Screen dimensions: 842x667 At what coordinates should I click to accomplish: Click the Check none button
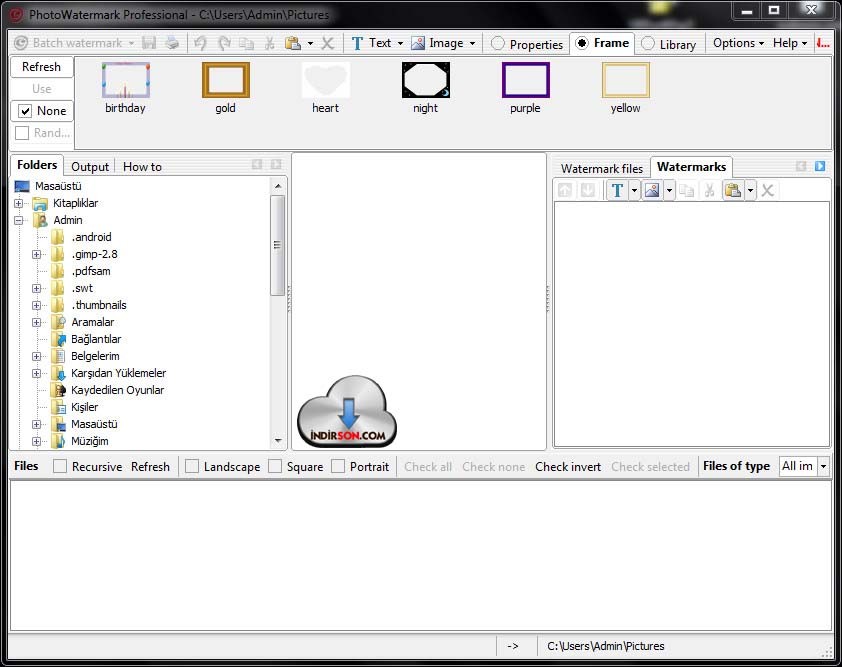tap(493, 467)
